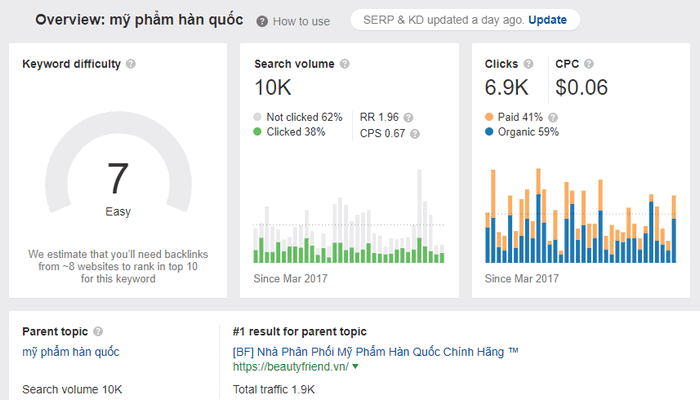Screen dimensions: 700x400
Task: Click the backlinks estimate text under gauge
Action: 118,267
